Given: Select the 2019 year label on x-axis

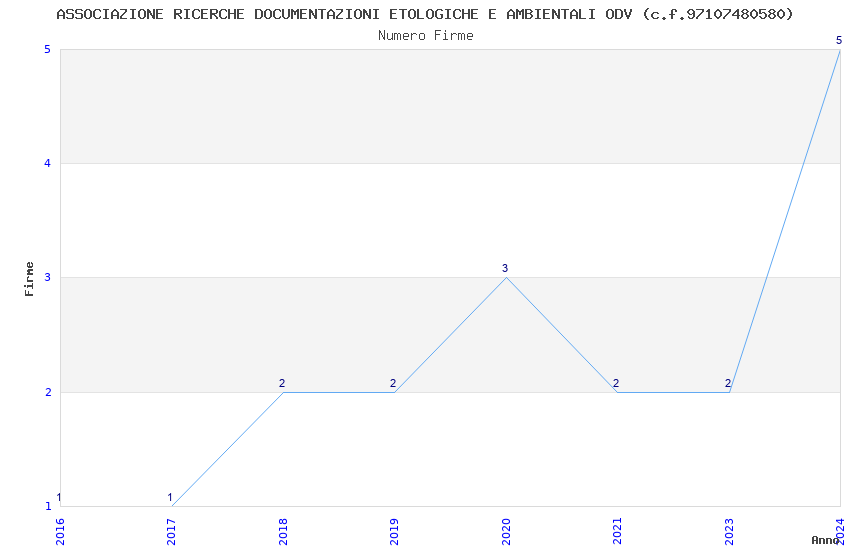Looking at the screenshot, I should point(395,532).
